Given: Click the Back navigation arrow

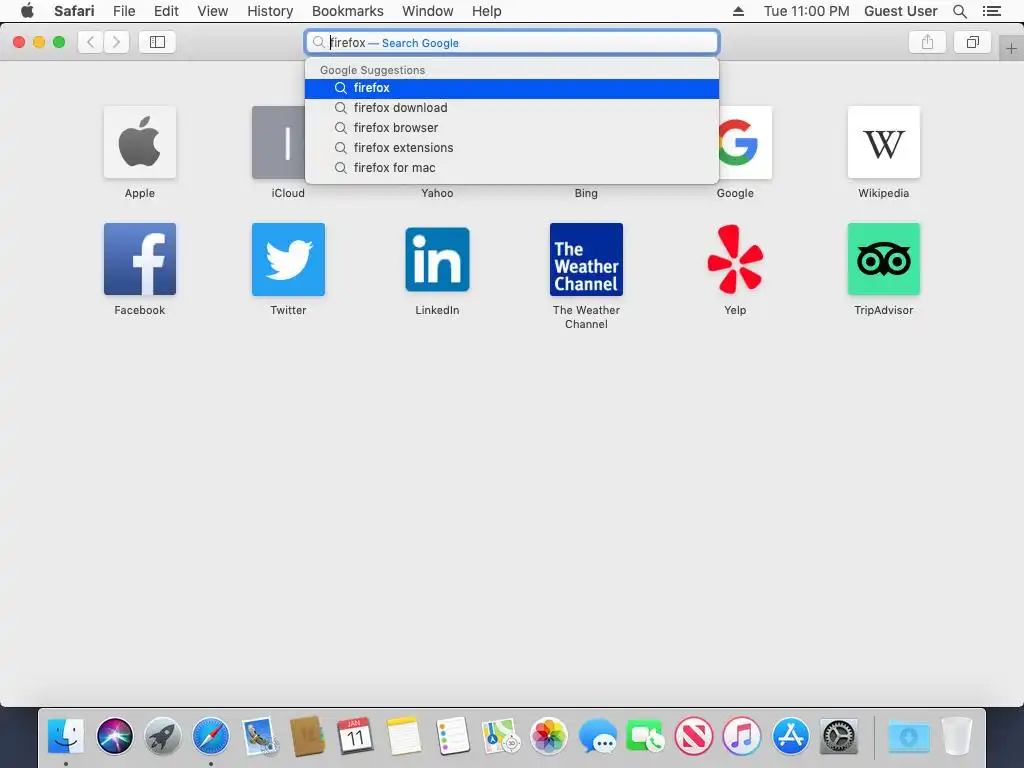Looking at the screenshot, I should pyautogui.click(x=90, y=42).
